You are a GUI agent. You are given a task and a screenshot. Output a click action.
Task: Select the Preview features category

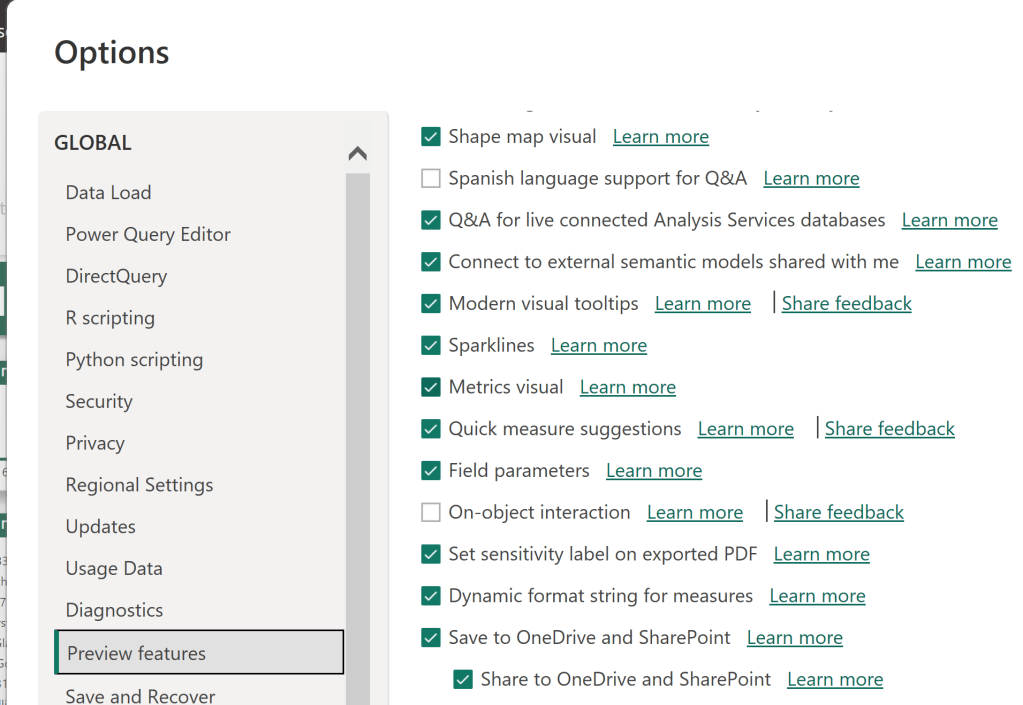coord(136,654)
